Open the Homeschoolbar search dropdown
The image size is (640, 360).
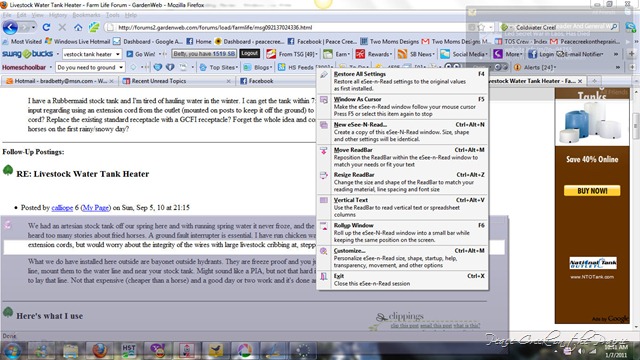click(121, 67)
